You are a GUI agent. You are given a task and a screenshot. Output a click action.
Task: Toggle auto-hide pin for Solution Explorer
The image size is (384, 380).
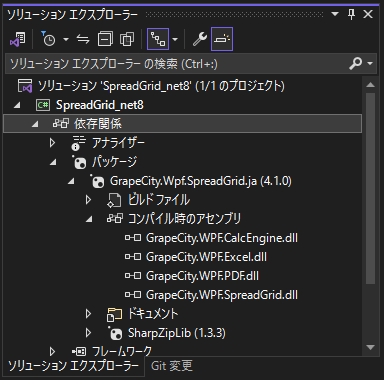[x=351, y=14]
